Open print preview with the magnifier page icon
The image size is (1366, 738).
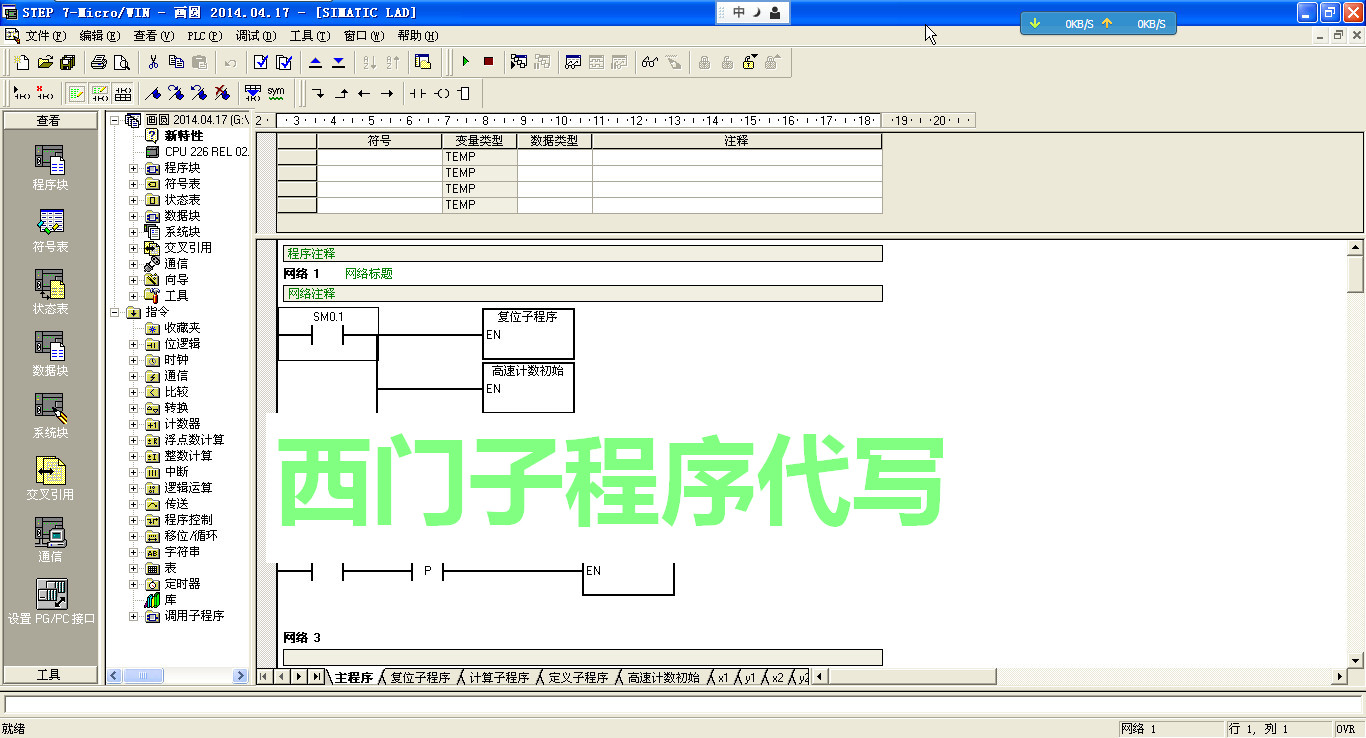(x=121, y=62)
